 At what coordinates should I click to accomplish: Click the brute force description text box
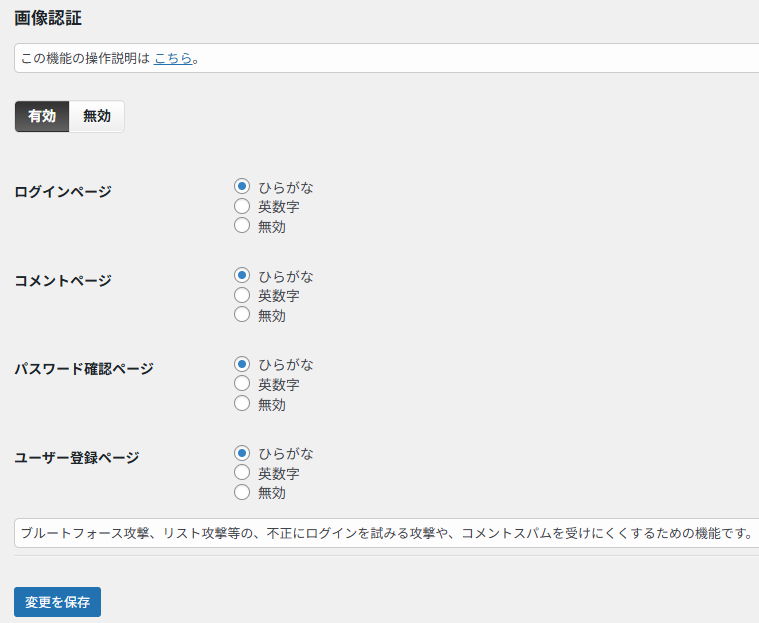[x=386, y=533]
